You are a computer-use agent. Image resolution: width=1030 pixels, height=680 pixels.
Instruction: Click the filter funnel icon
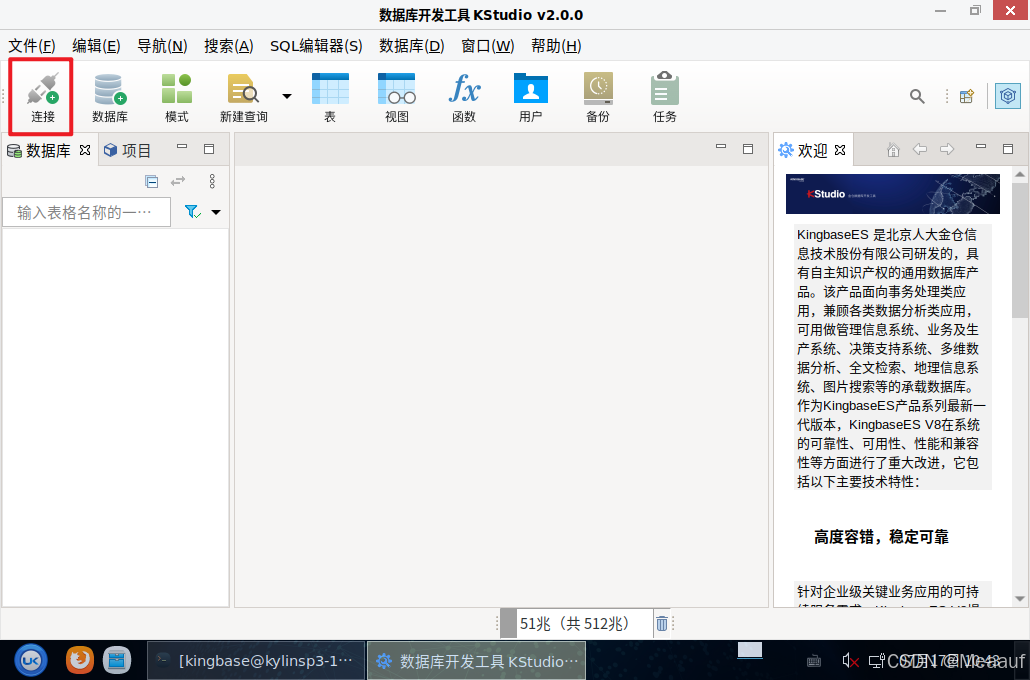click(192, 212)
